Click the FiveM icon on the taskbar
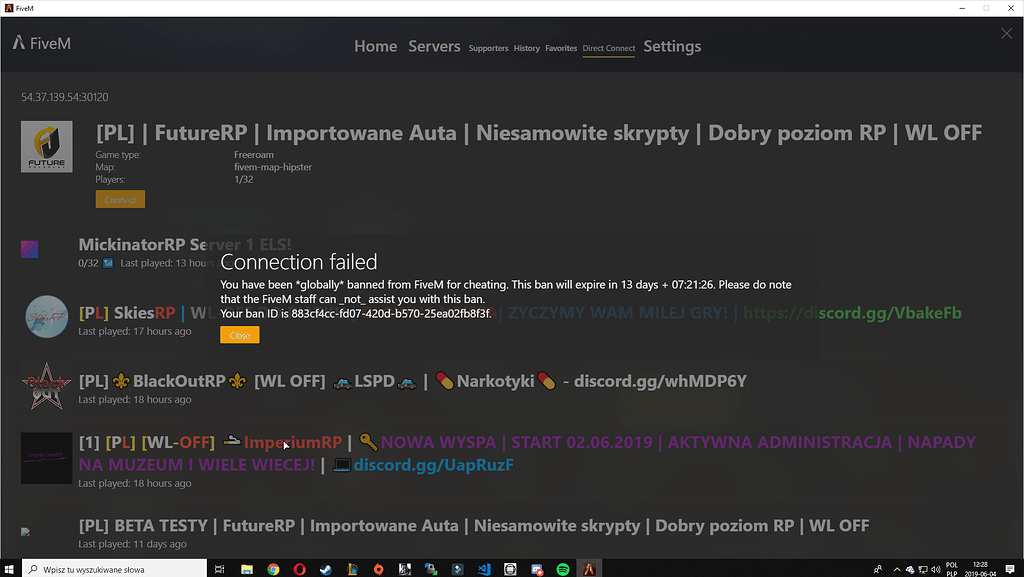1024x577 pixels. [x=589, y=567]
